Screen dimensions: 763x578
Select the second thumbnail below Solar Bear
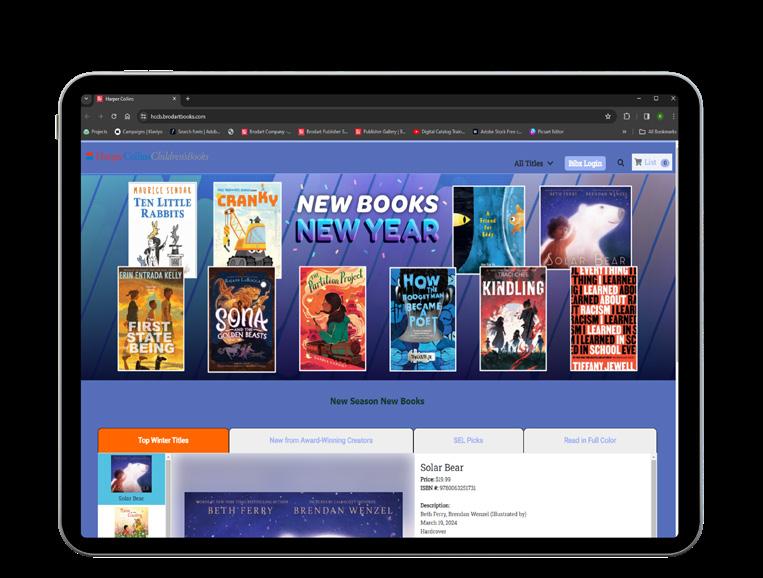[131, 522]
